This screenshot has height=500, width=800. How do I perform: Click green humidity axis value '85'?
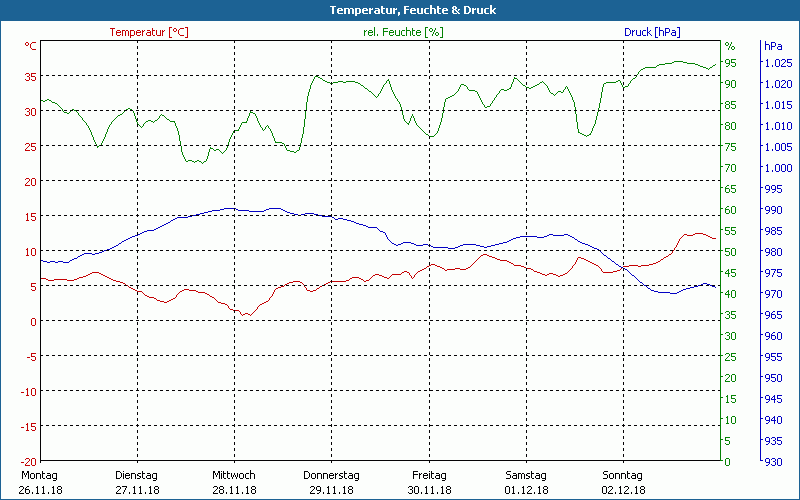click(x=731, y=105)
